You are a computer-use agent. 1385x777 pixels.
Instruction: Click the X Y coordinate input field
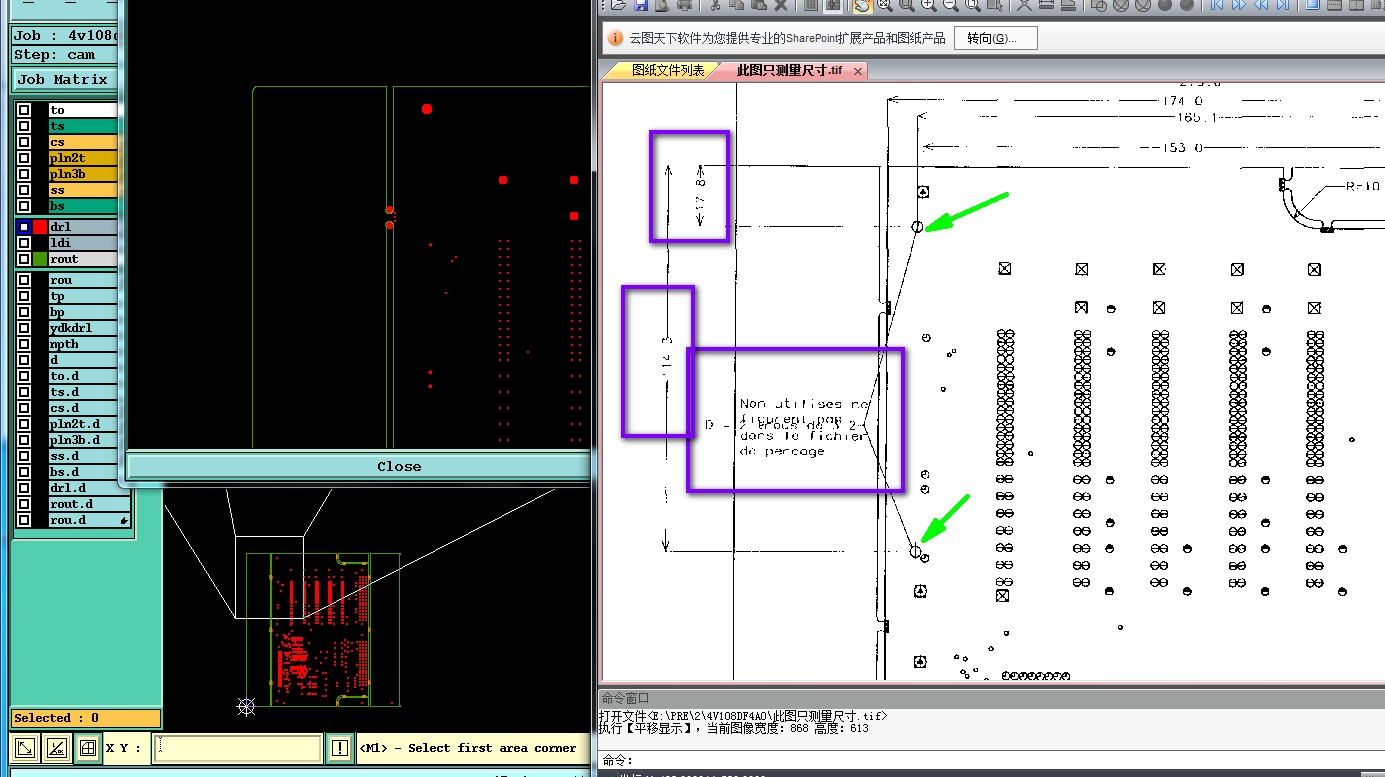[x=237, y=747]
